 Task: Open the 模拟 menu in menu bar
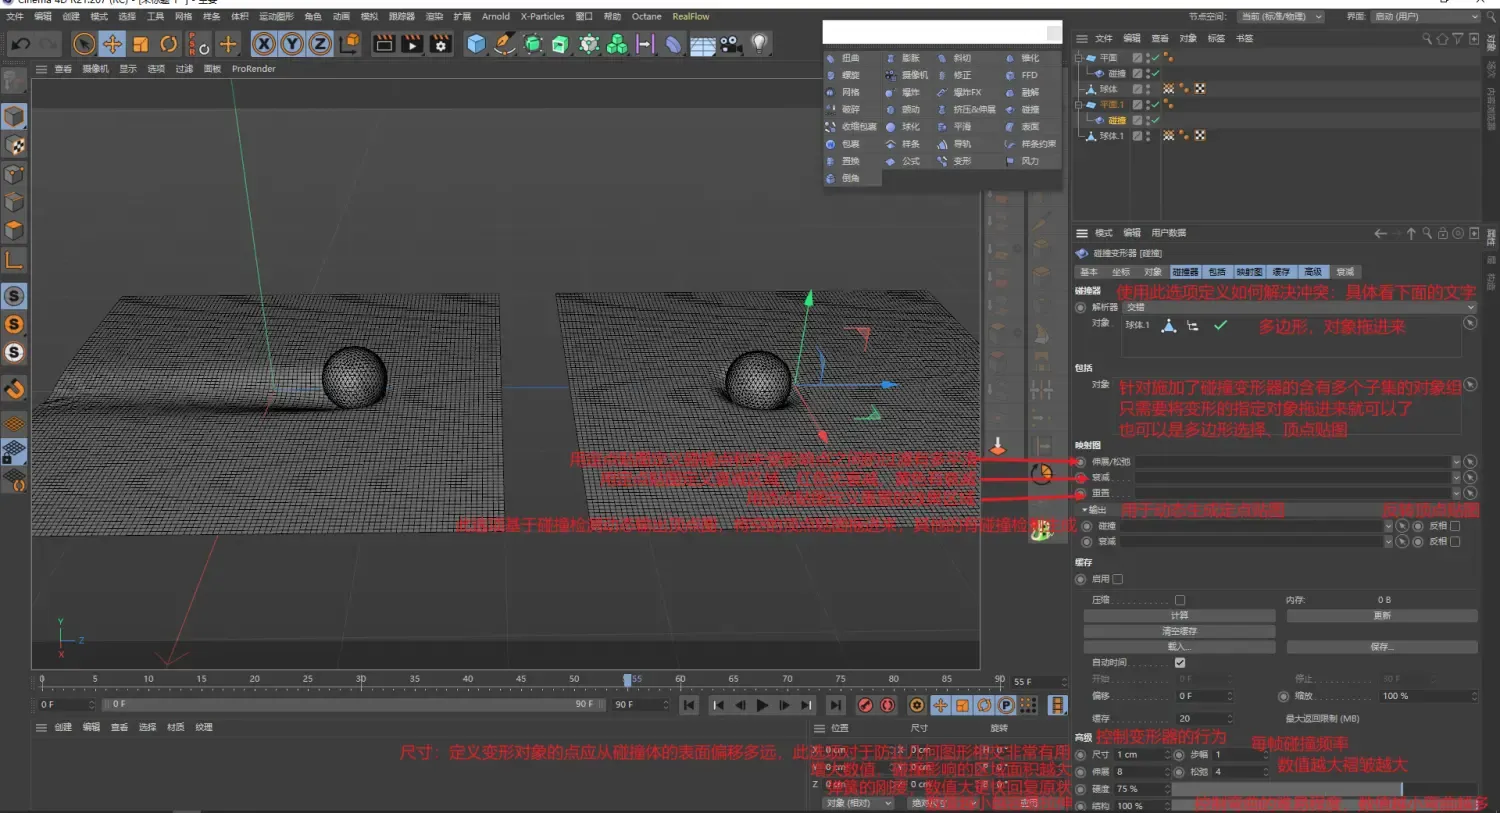(x=369, y=17)
